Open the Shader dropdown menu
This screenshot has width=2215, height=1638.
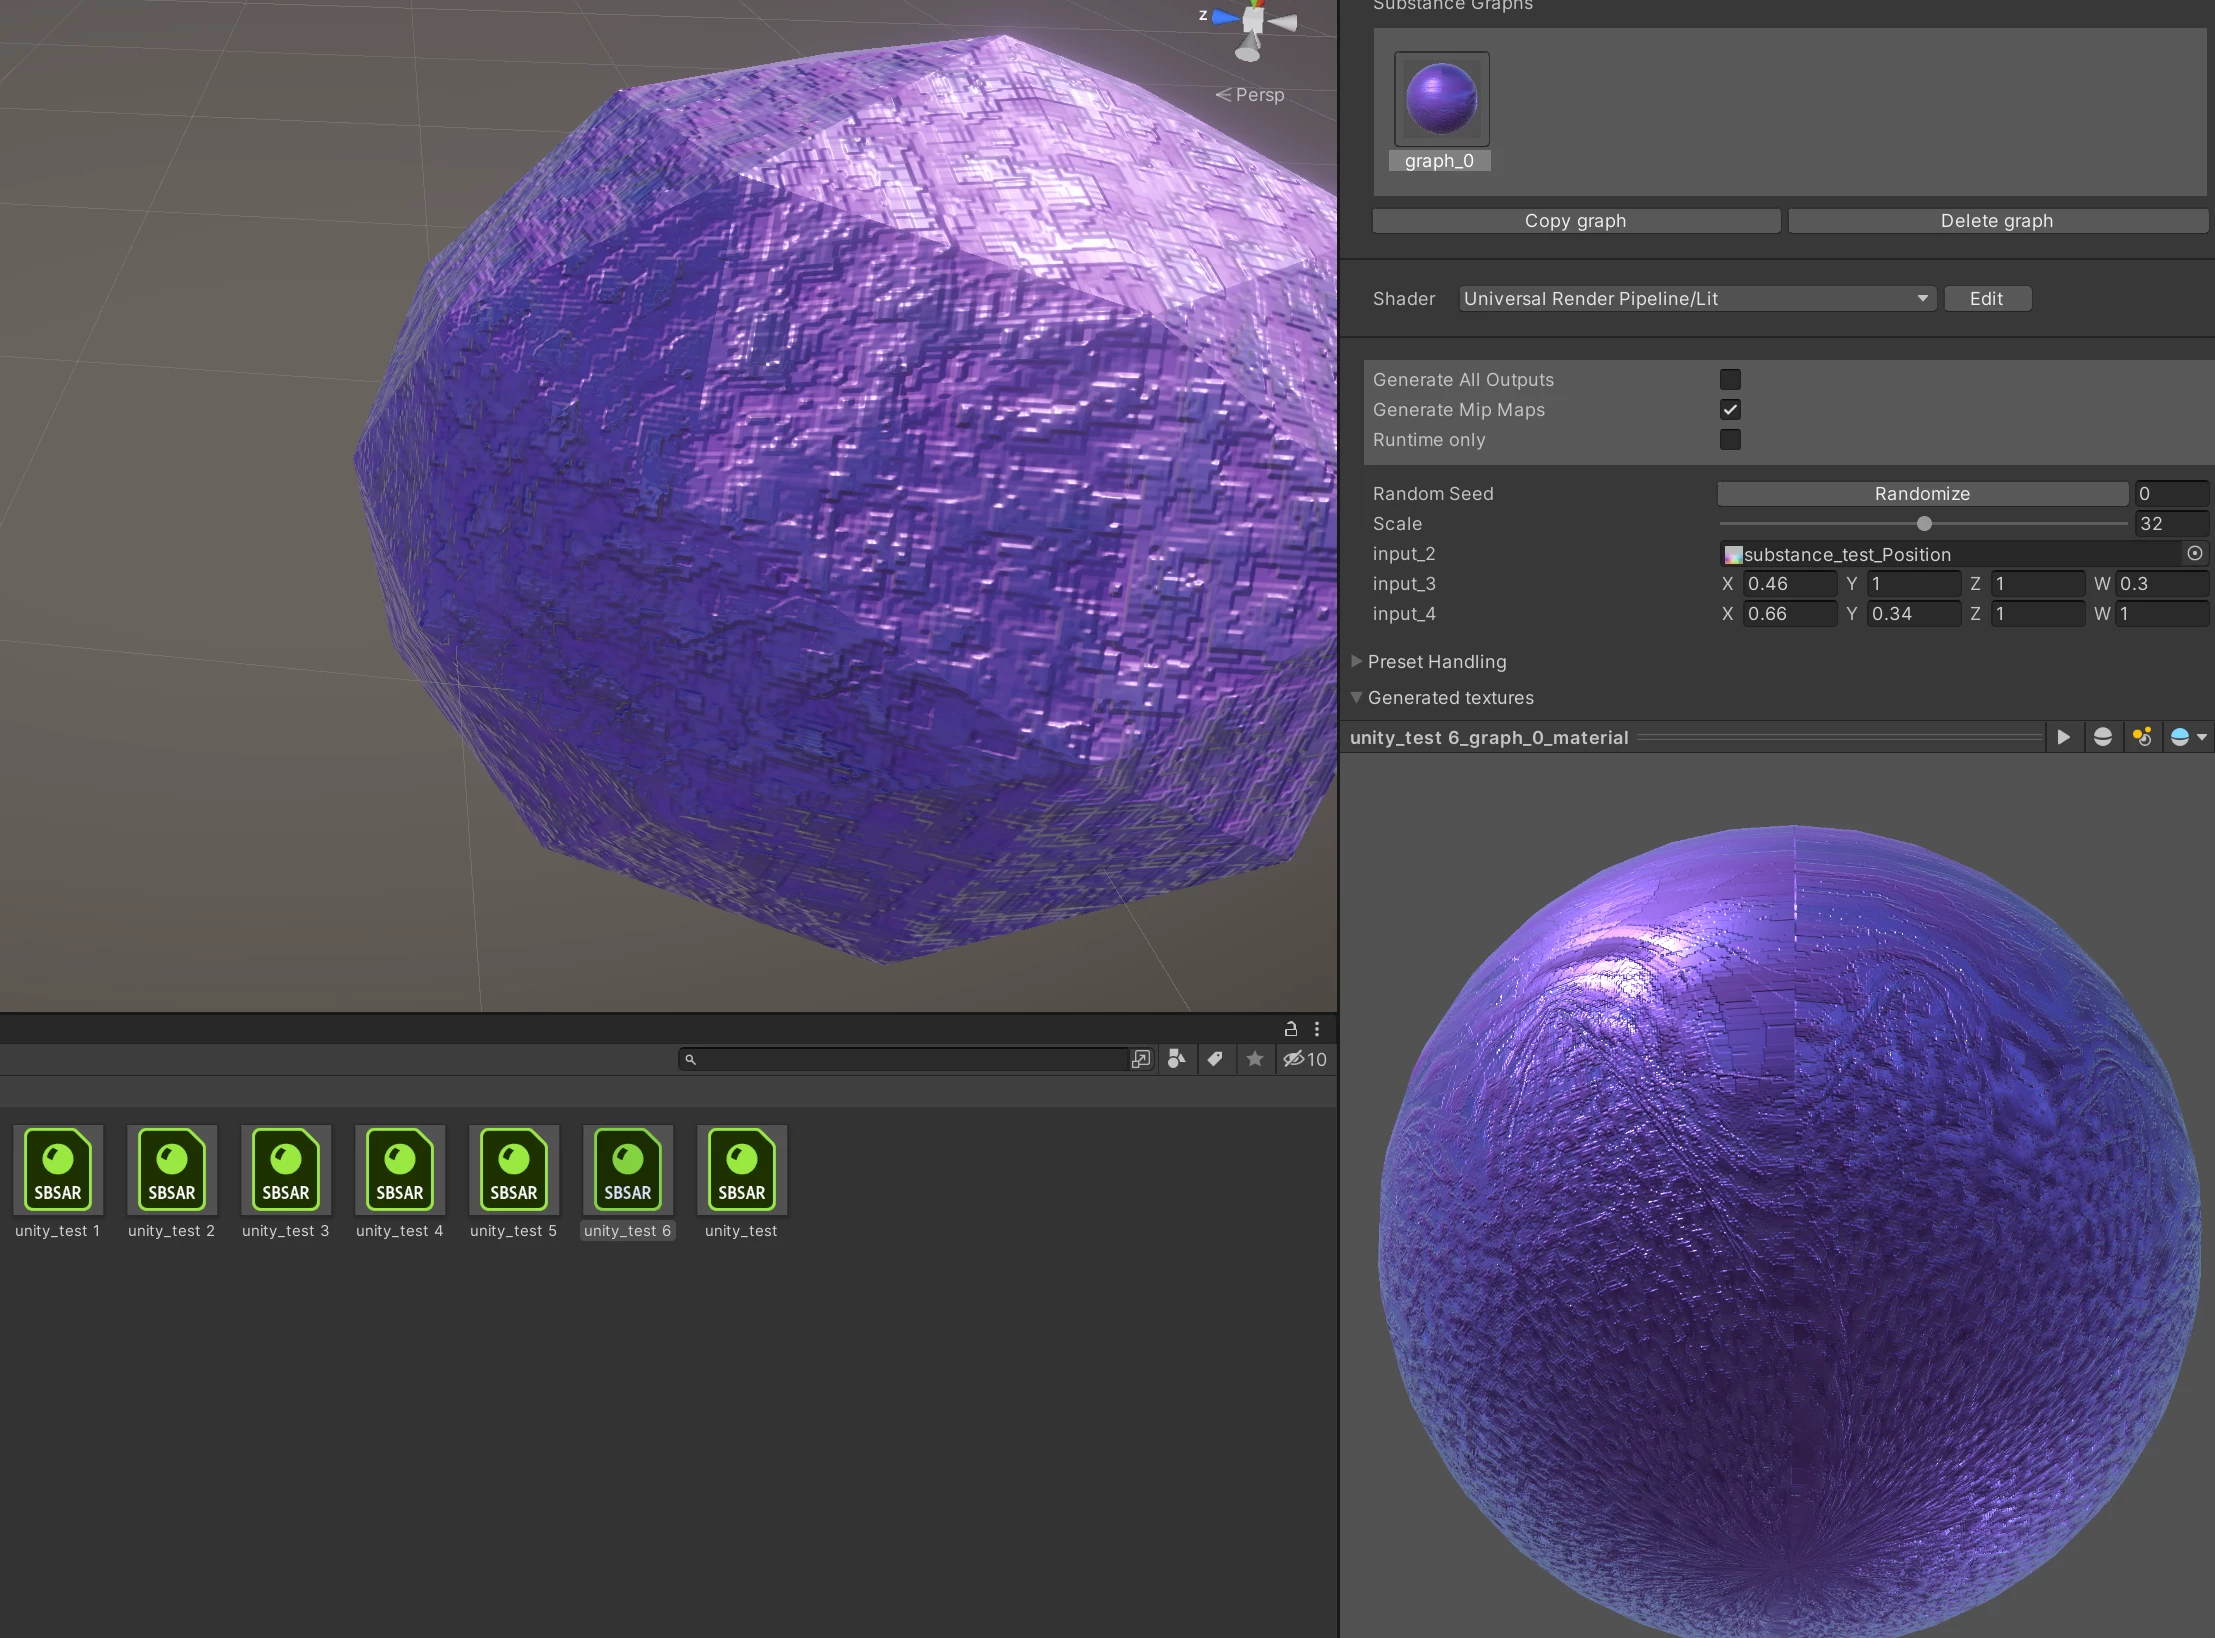1696,298
